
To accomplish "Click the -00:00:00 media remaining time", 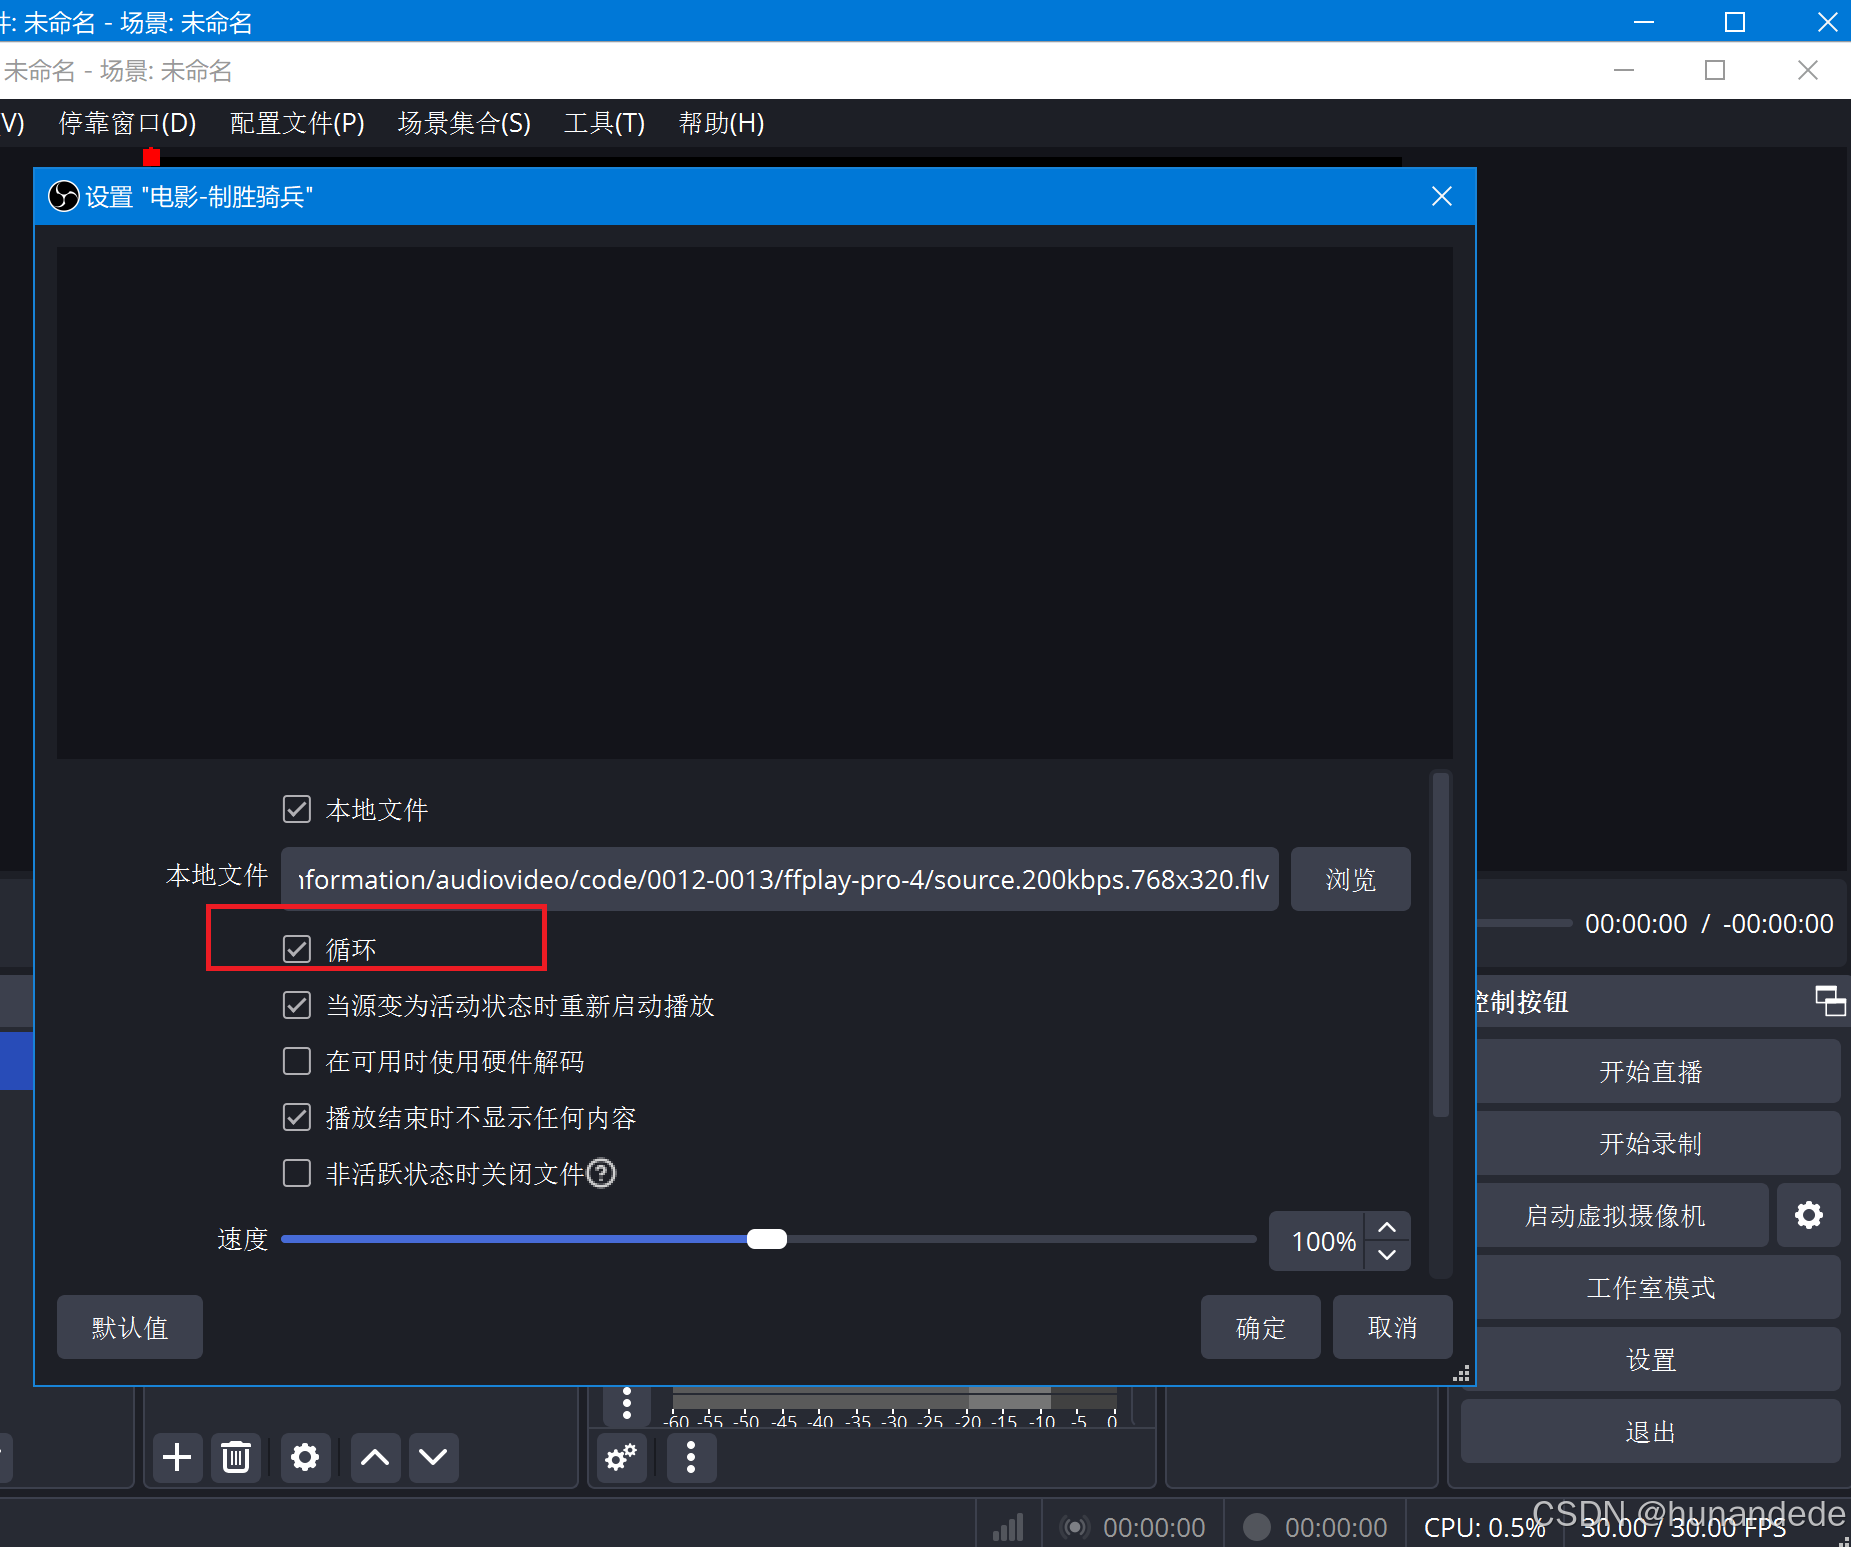I will tap(1778, 923).
